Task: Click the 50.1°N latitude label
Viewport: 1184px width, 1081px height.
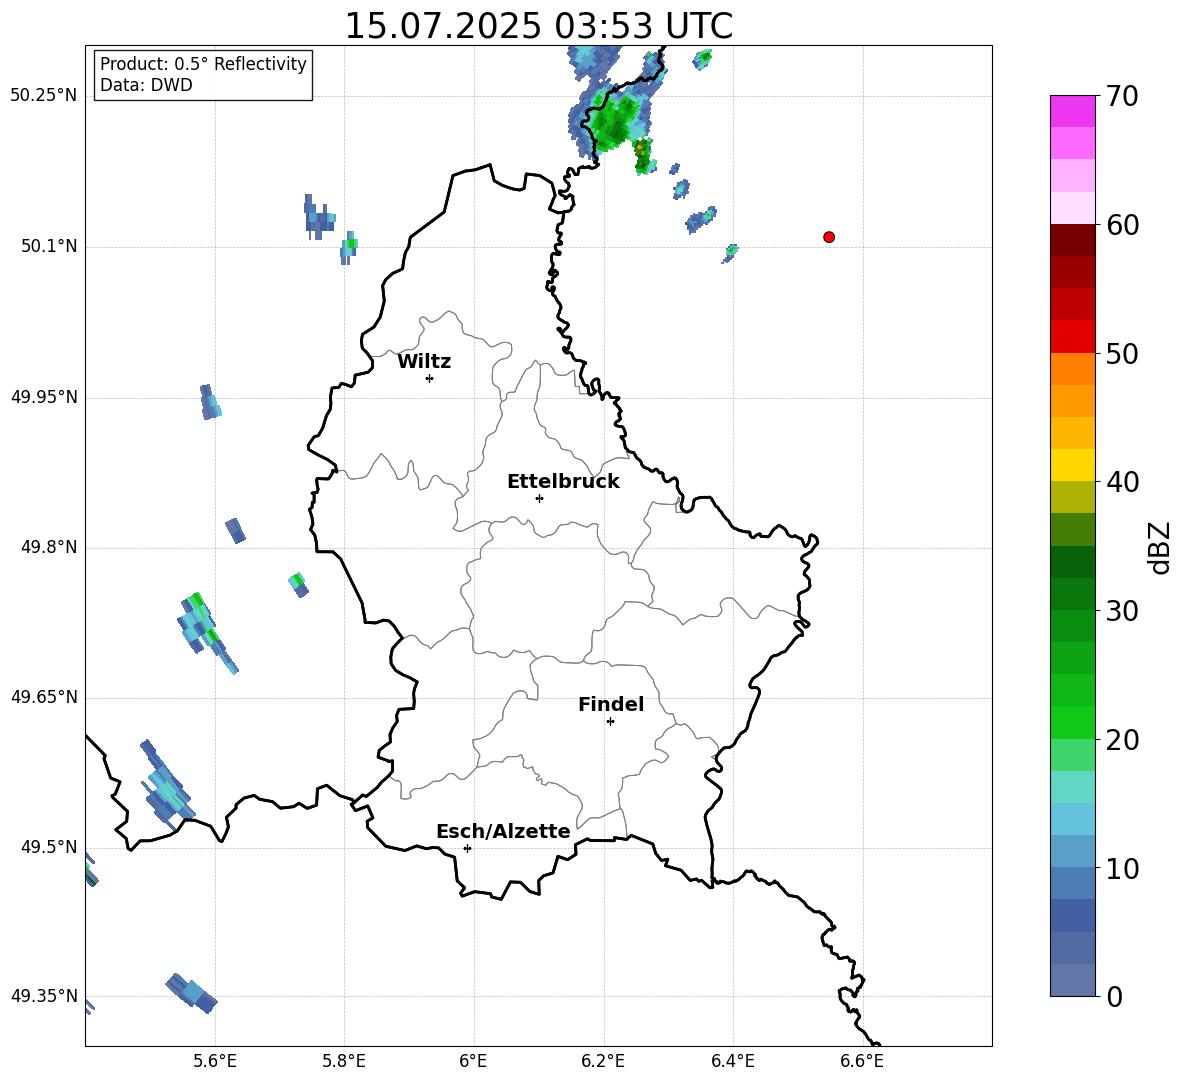Action: tap(49, 246)
